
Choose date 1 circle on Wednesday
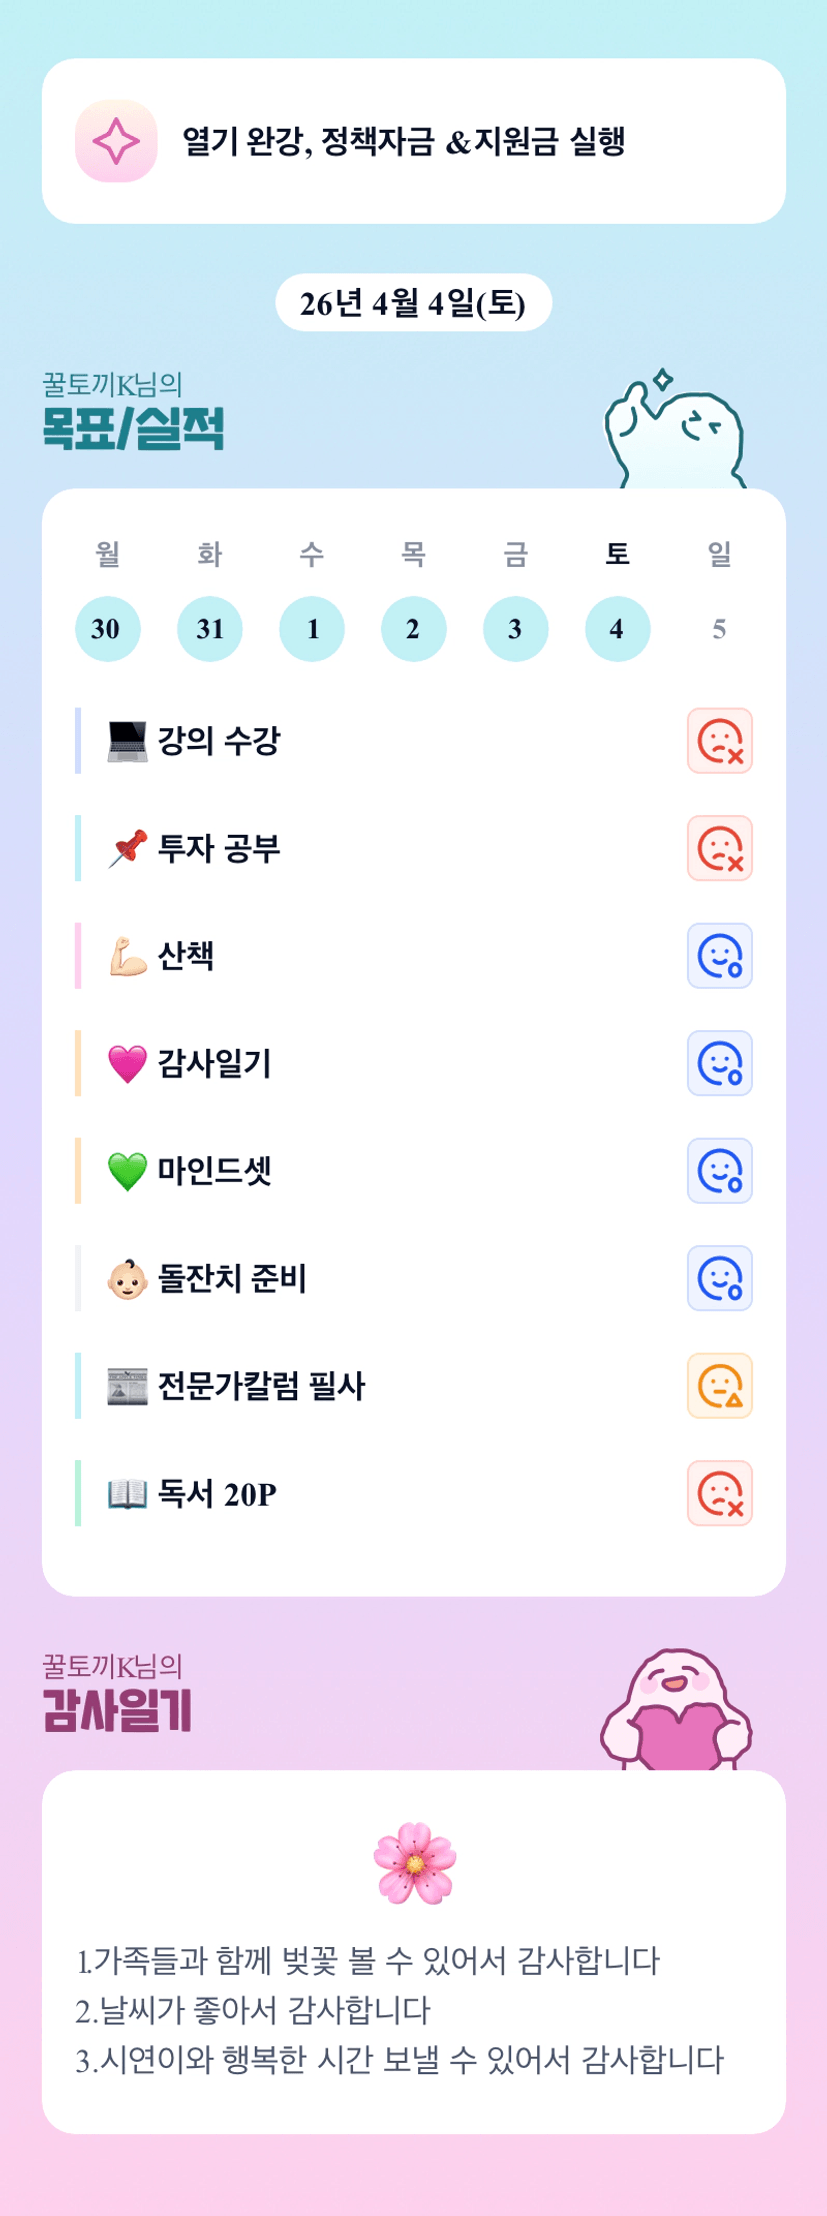[x=311, y=629]
